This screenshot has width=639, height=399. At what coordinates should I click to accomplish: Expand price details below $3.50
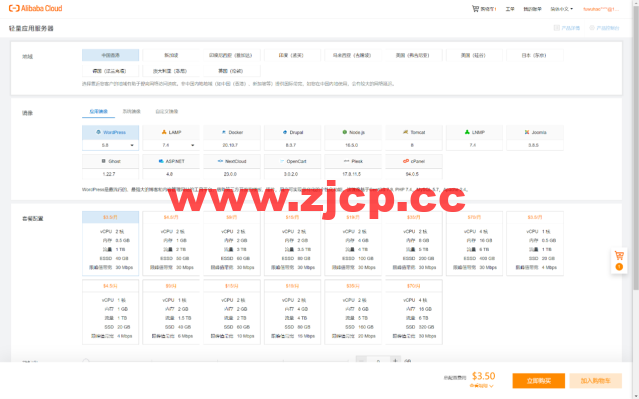point(482,386)
